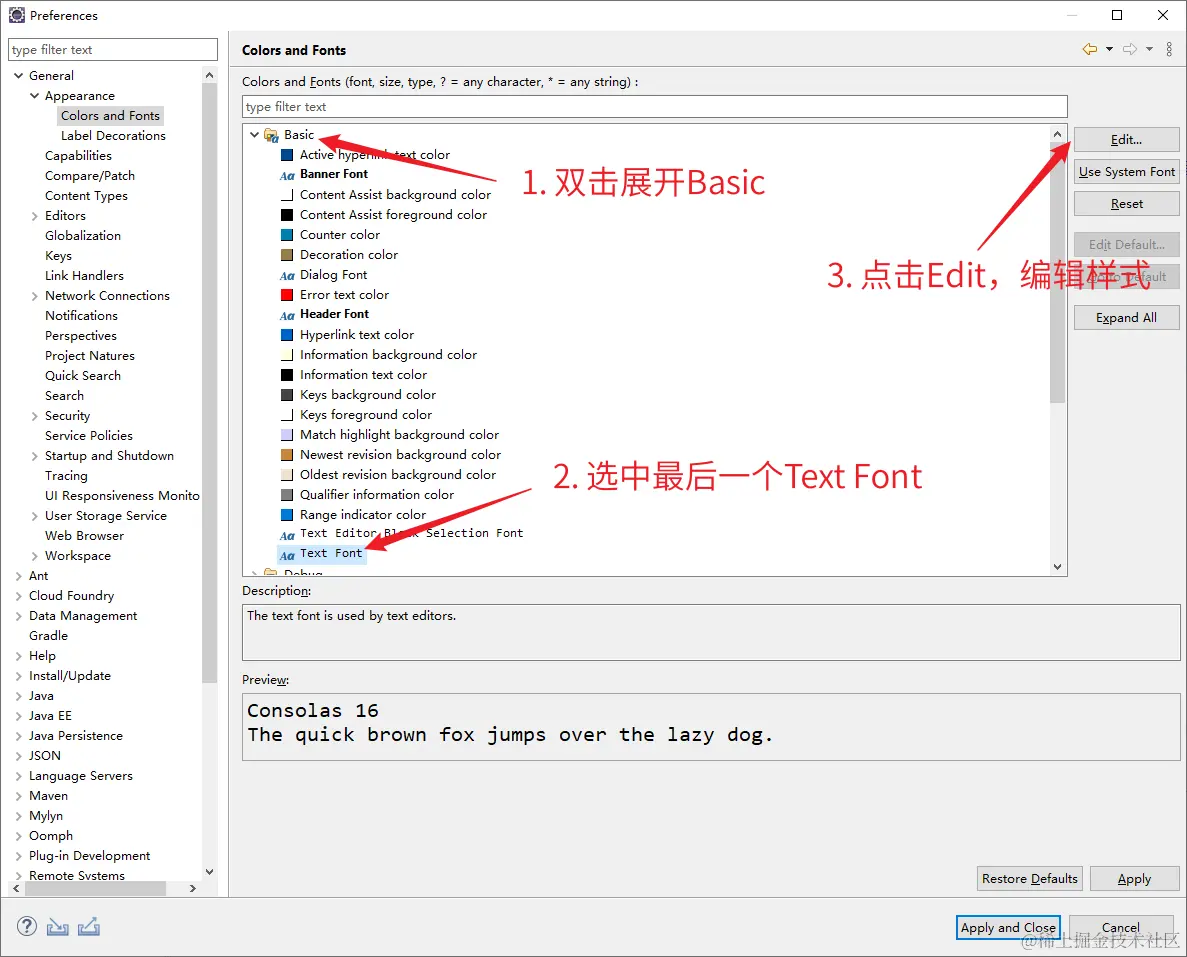Expand the Network Connections node
The width and height of the screenshot is (1187, 957).
[x=34, y=296]
